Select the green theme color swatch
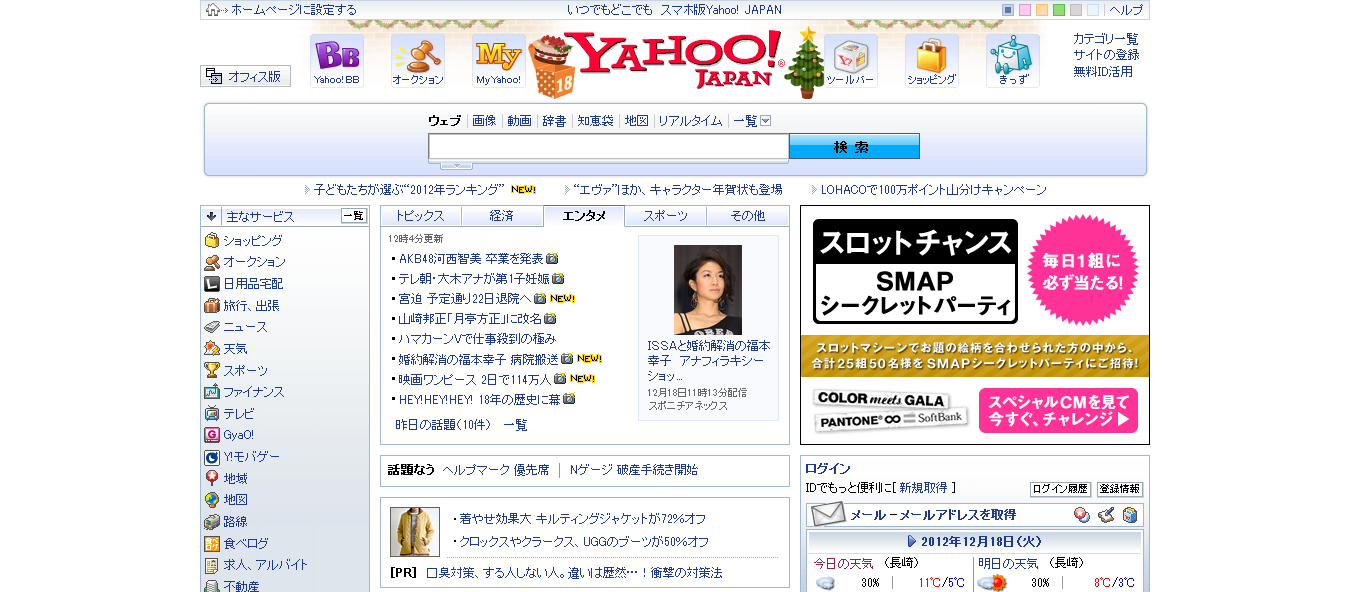 click(x=1059, y=10)
